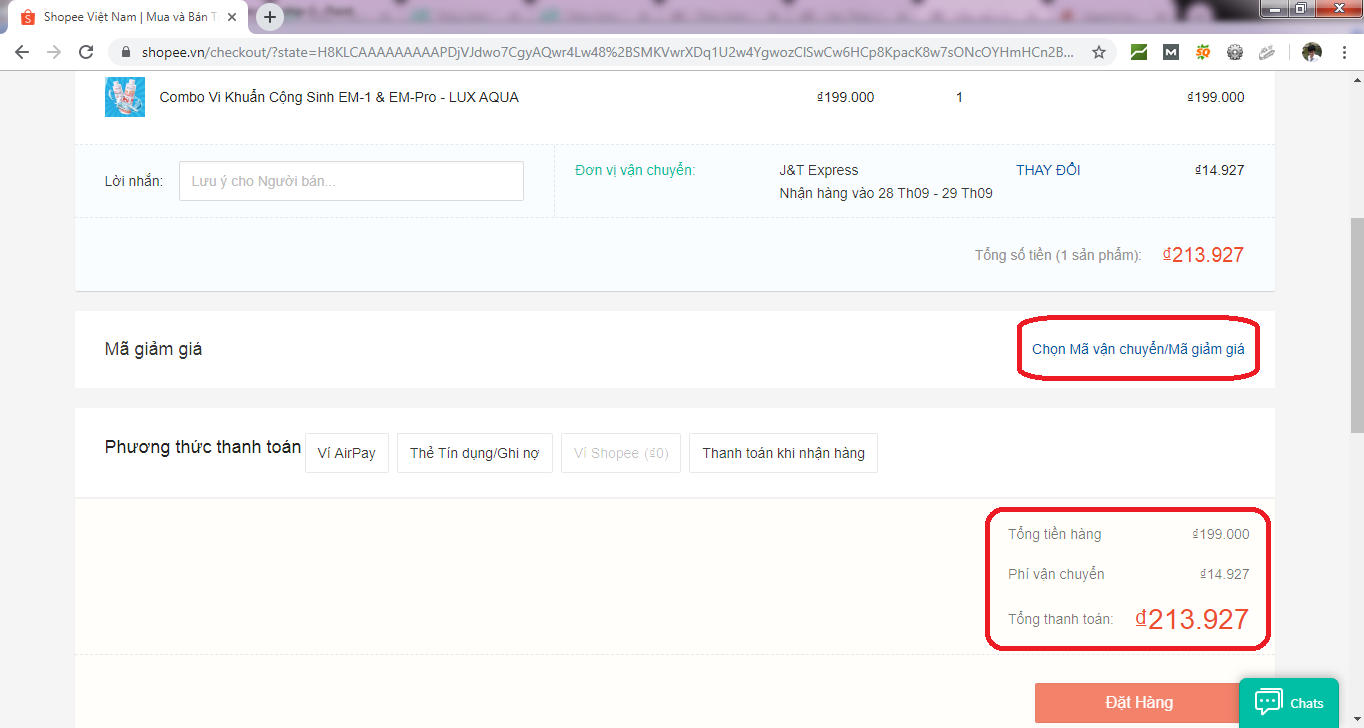Click the J&T Express carrier text
Image resolution: width=1364 pixels, height=728 pixels.
click(819, 170)
